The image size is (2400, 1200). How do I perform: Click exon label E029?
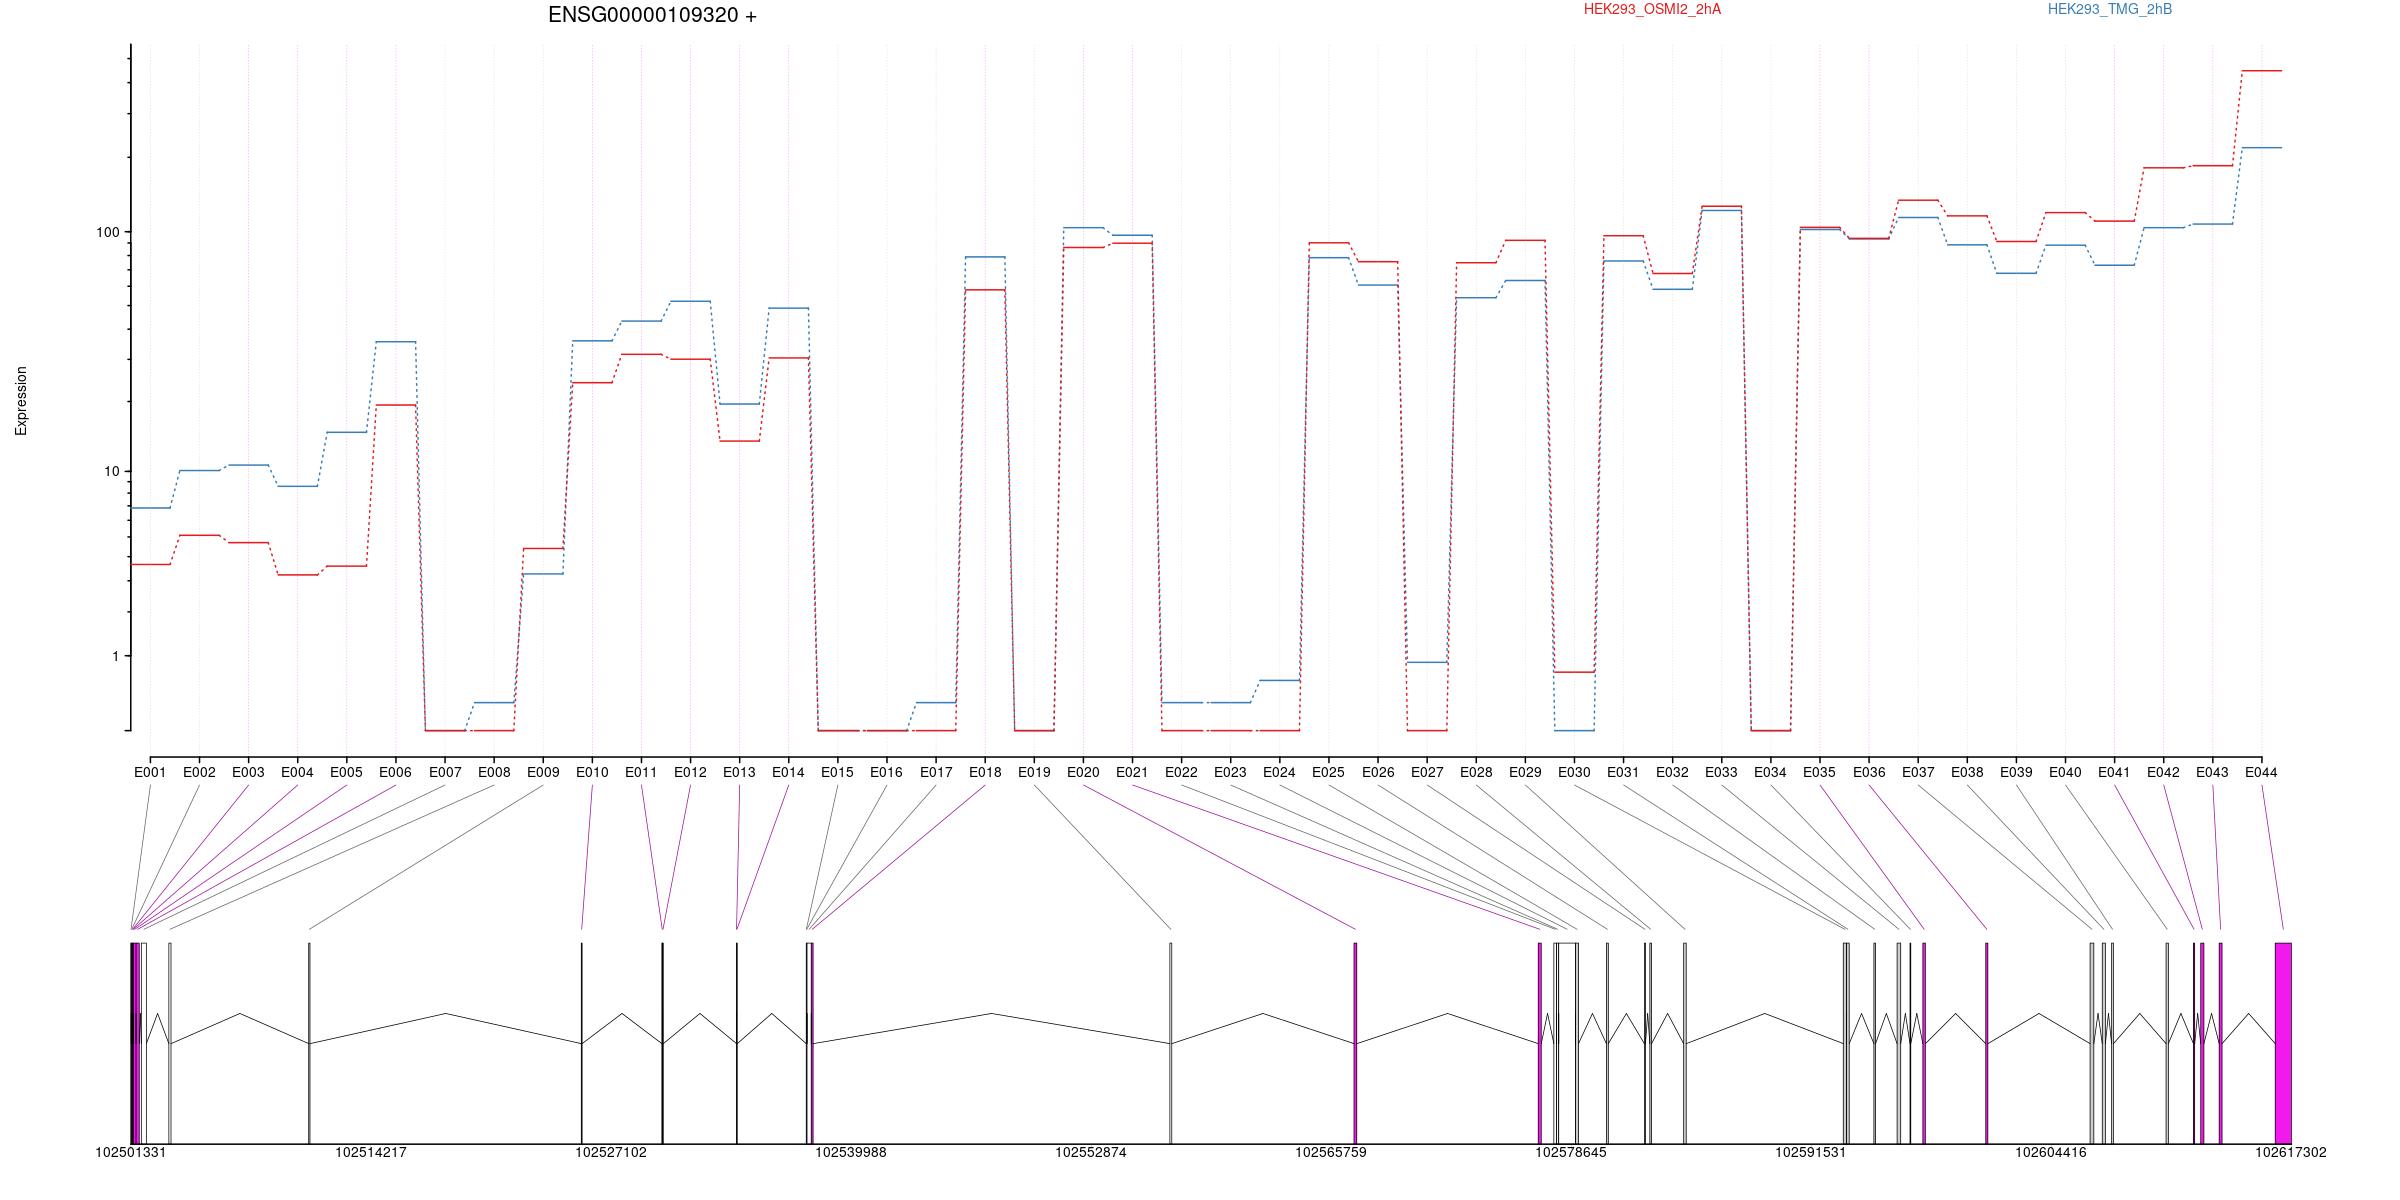click(1525, 772)
